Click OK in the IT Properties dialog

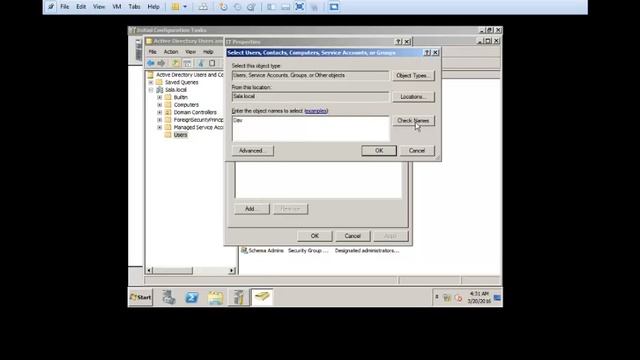coord(315,236)
